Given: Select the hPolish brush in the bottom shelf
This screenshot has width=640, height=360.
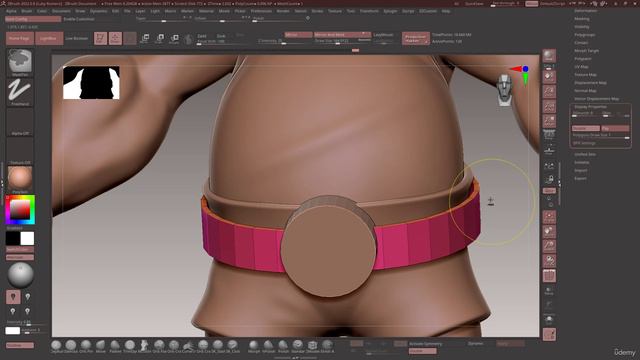Looking at the screenshot, I should coord(268,346).
